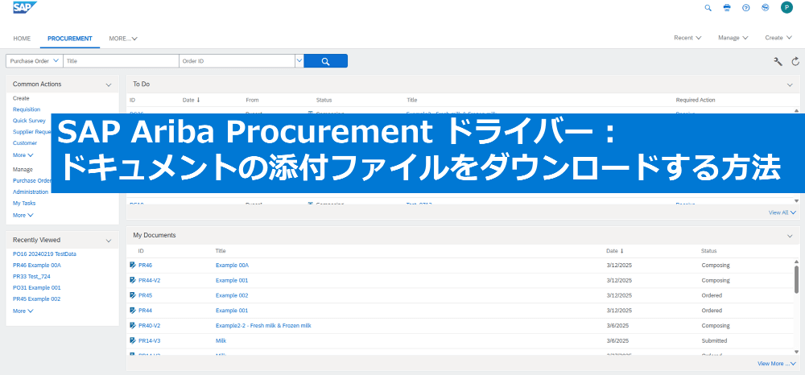Click document icon beside PR46
The image size is (805, 375).
pos(132,265)
